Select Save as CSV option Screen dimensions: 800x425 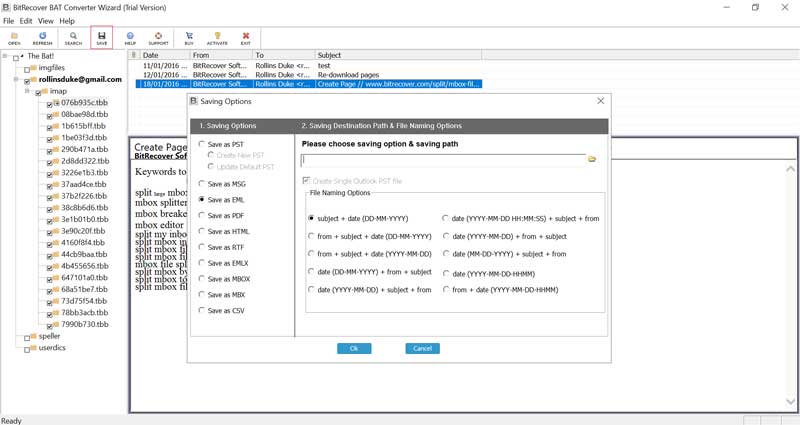pyautogui.click(x=221, y=310)
